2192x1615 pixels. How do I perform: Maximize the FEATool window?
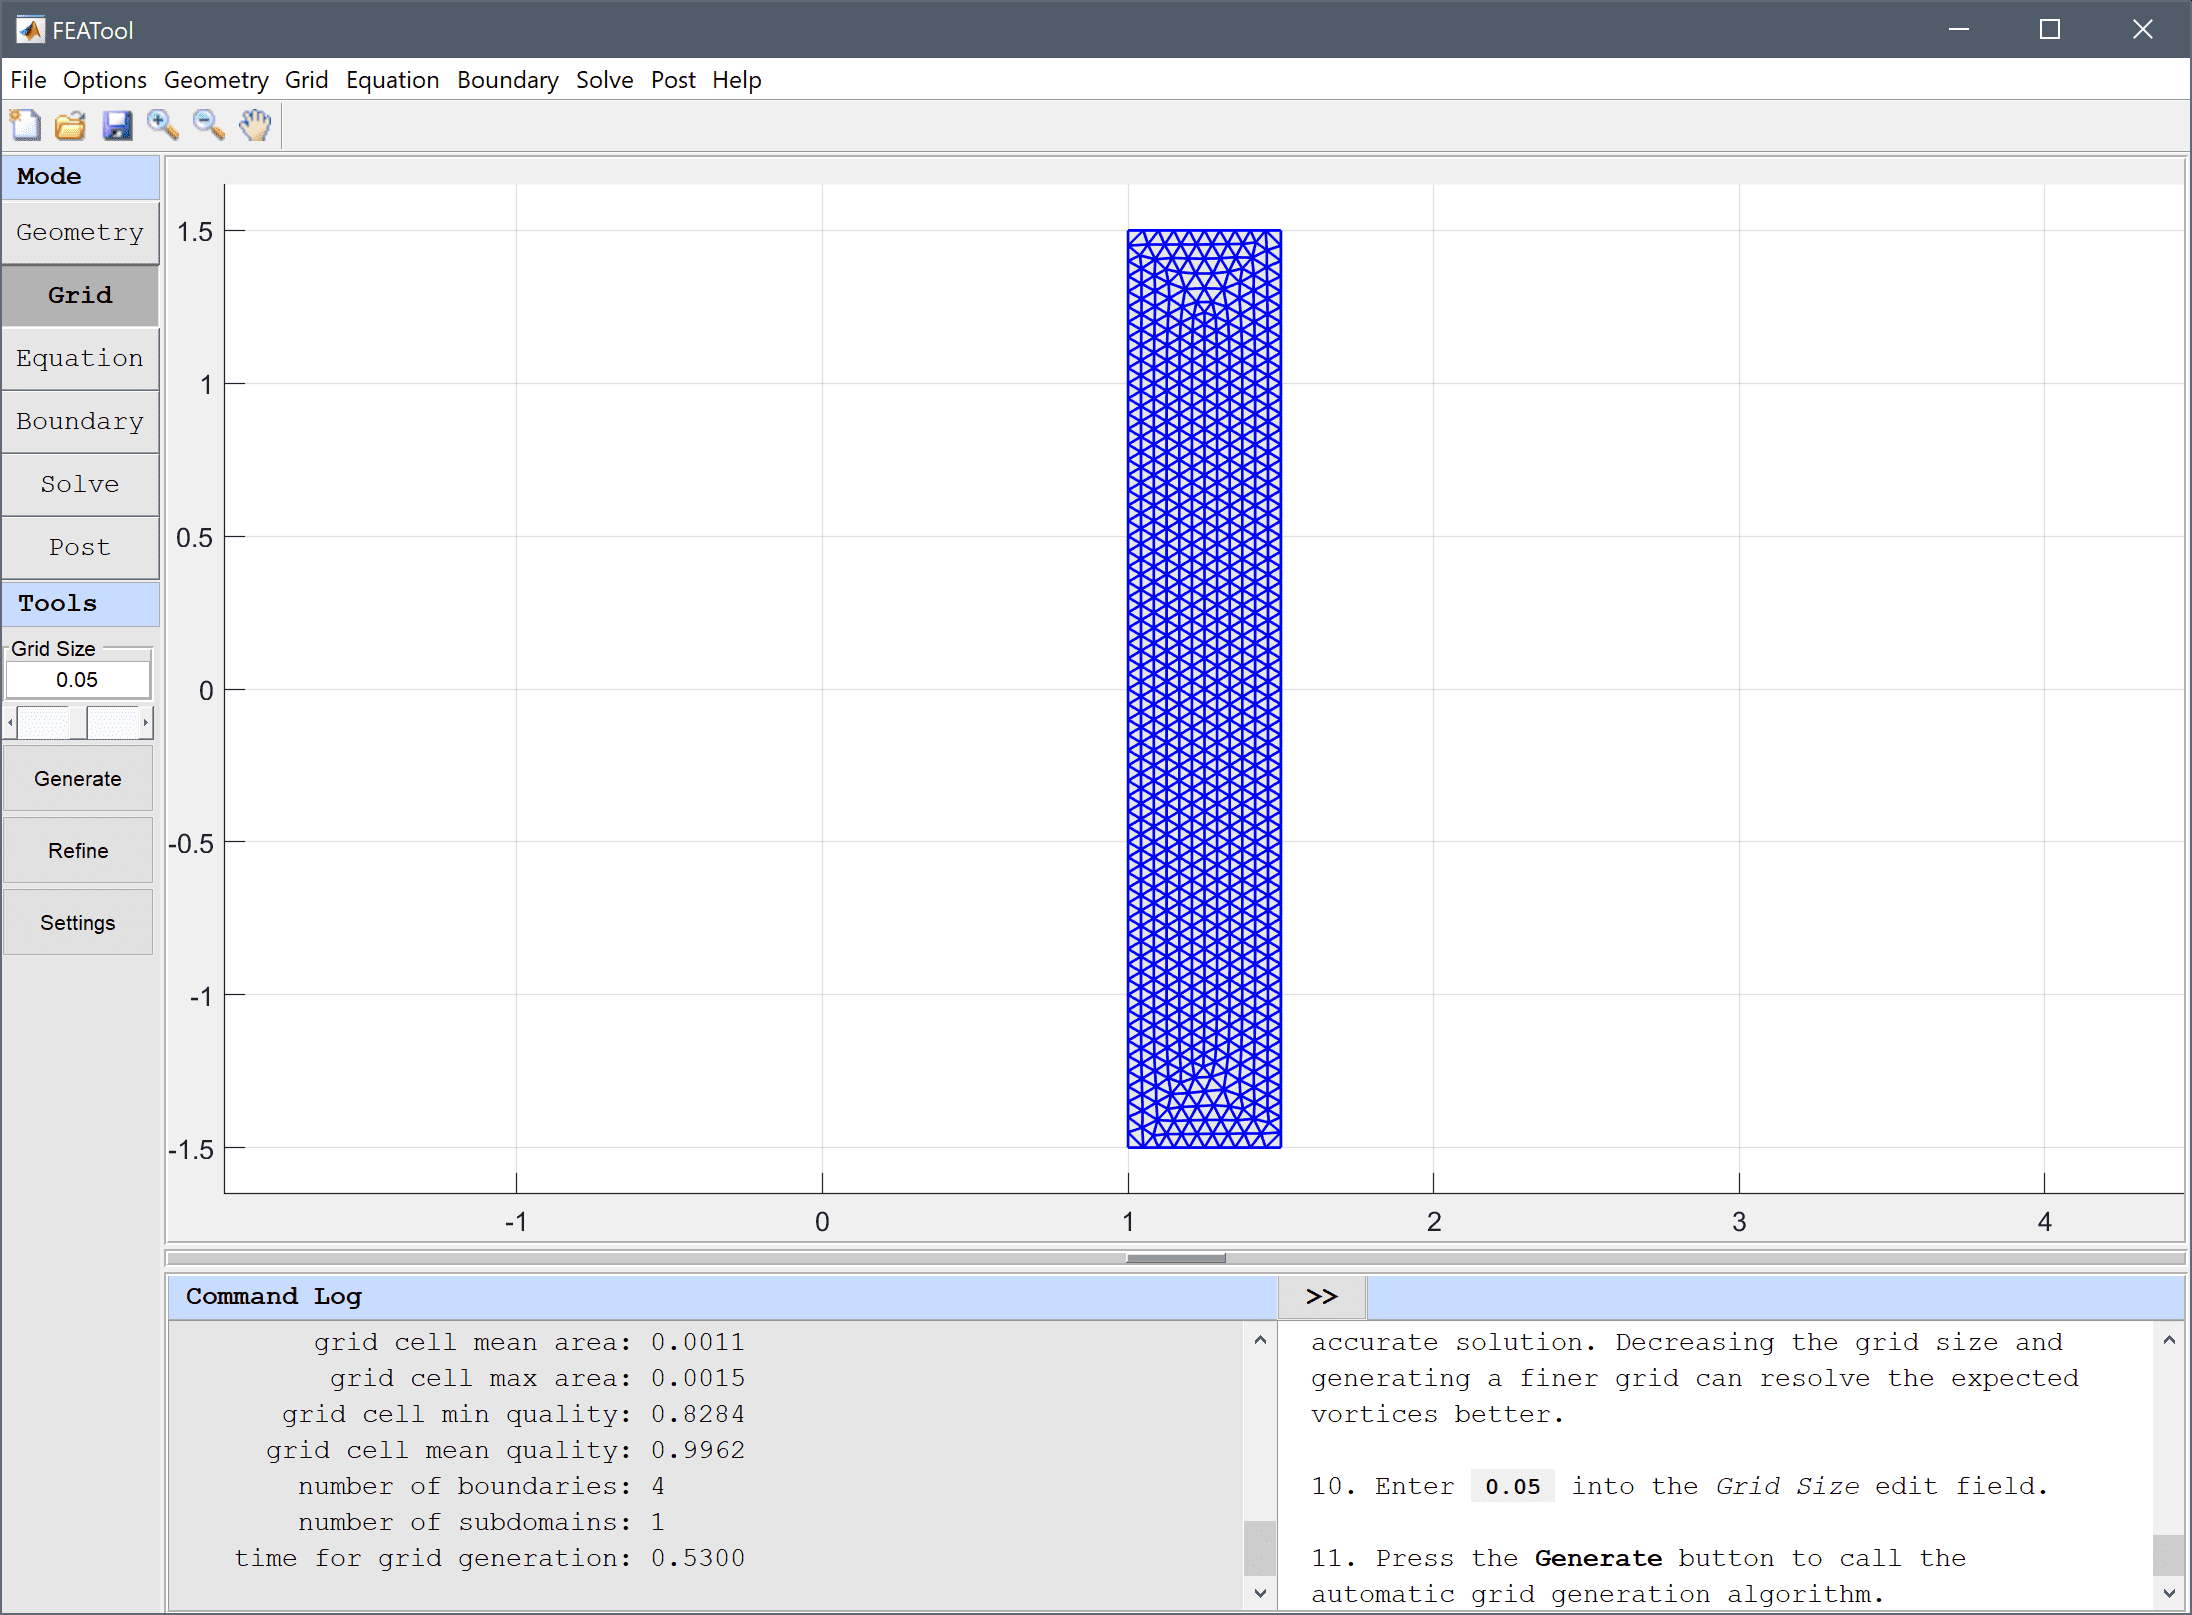click(x=2050, y=30)
